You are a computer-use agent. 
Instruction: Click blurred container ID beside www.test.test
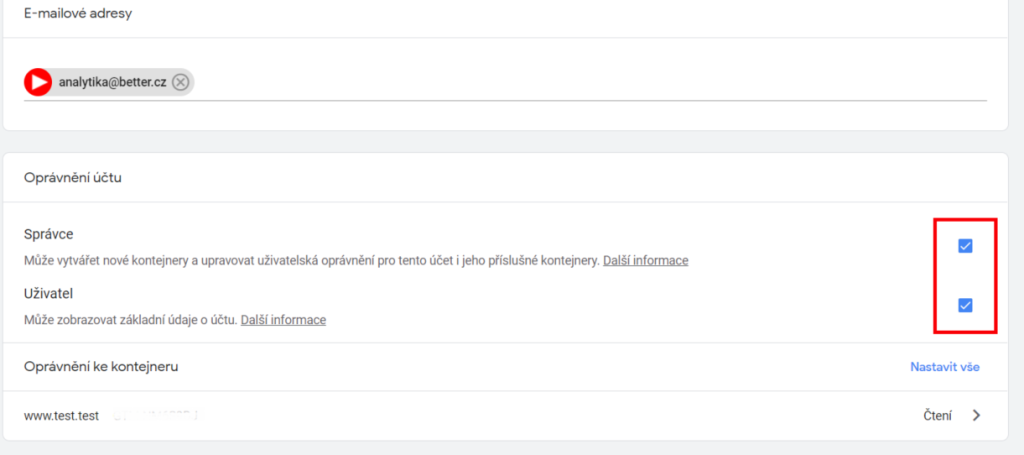pos(155,415)
